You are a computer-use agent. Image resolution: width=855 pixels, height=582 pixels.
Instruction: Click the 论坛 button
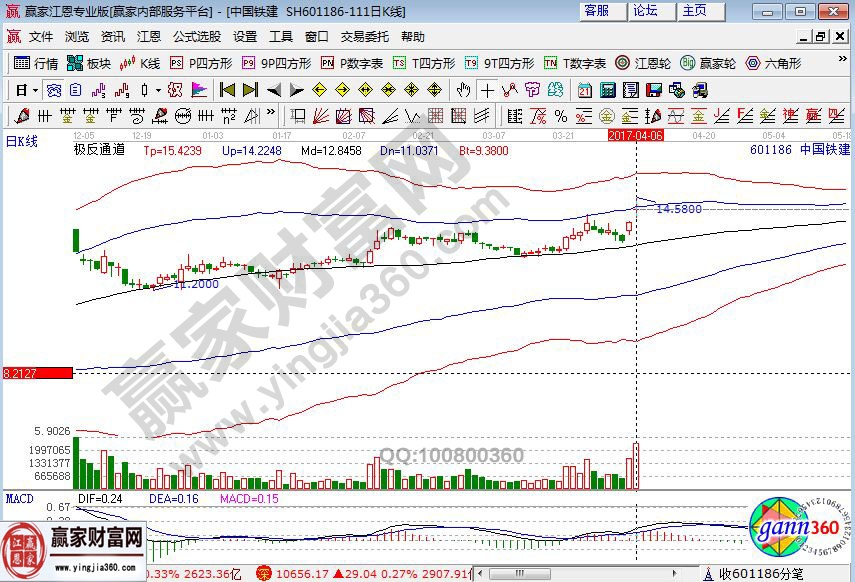(646, 11)
